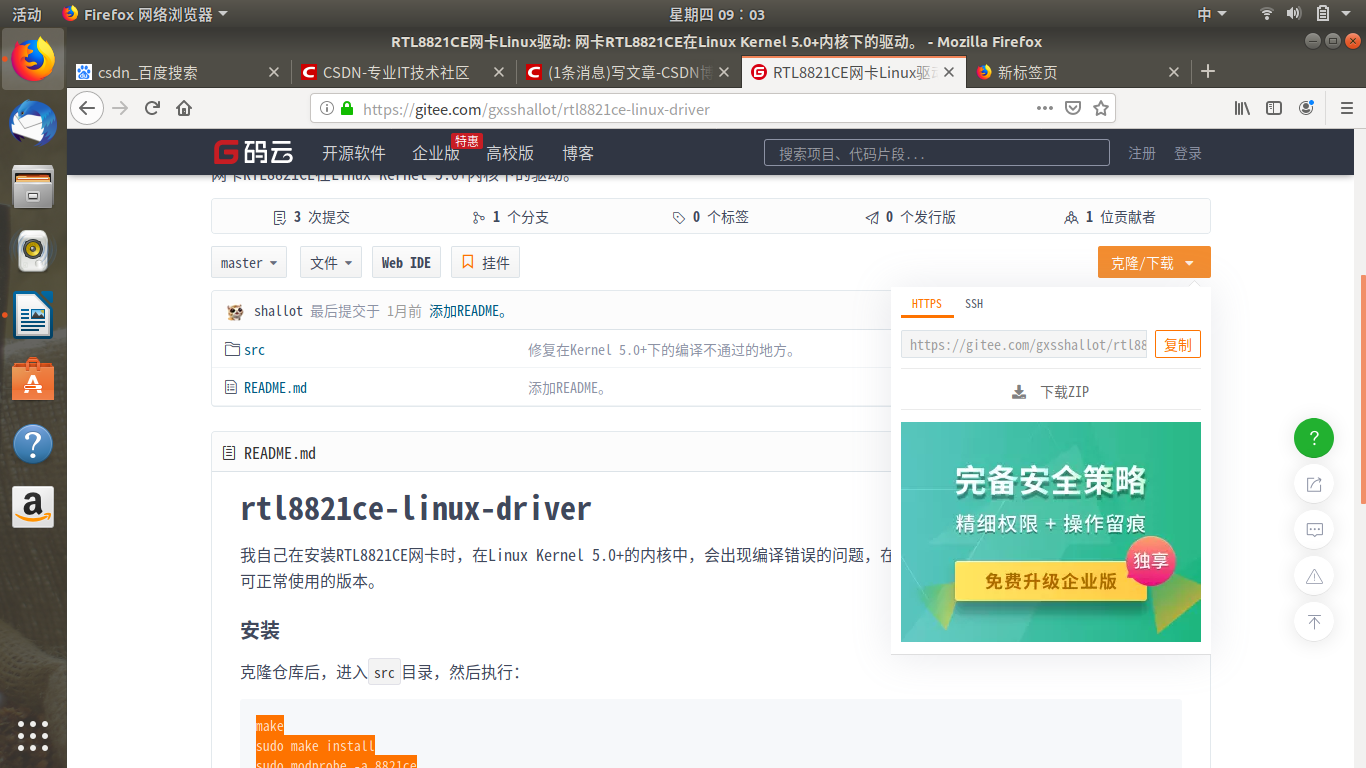Save page to Pocket icon

coord(1072,108)
